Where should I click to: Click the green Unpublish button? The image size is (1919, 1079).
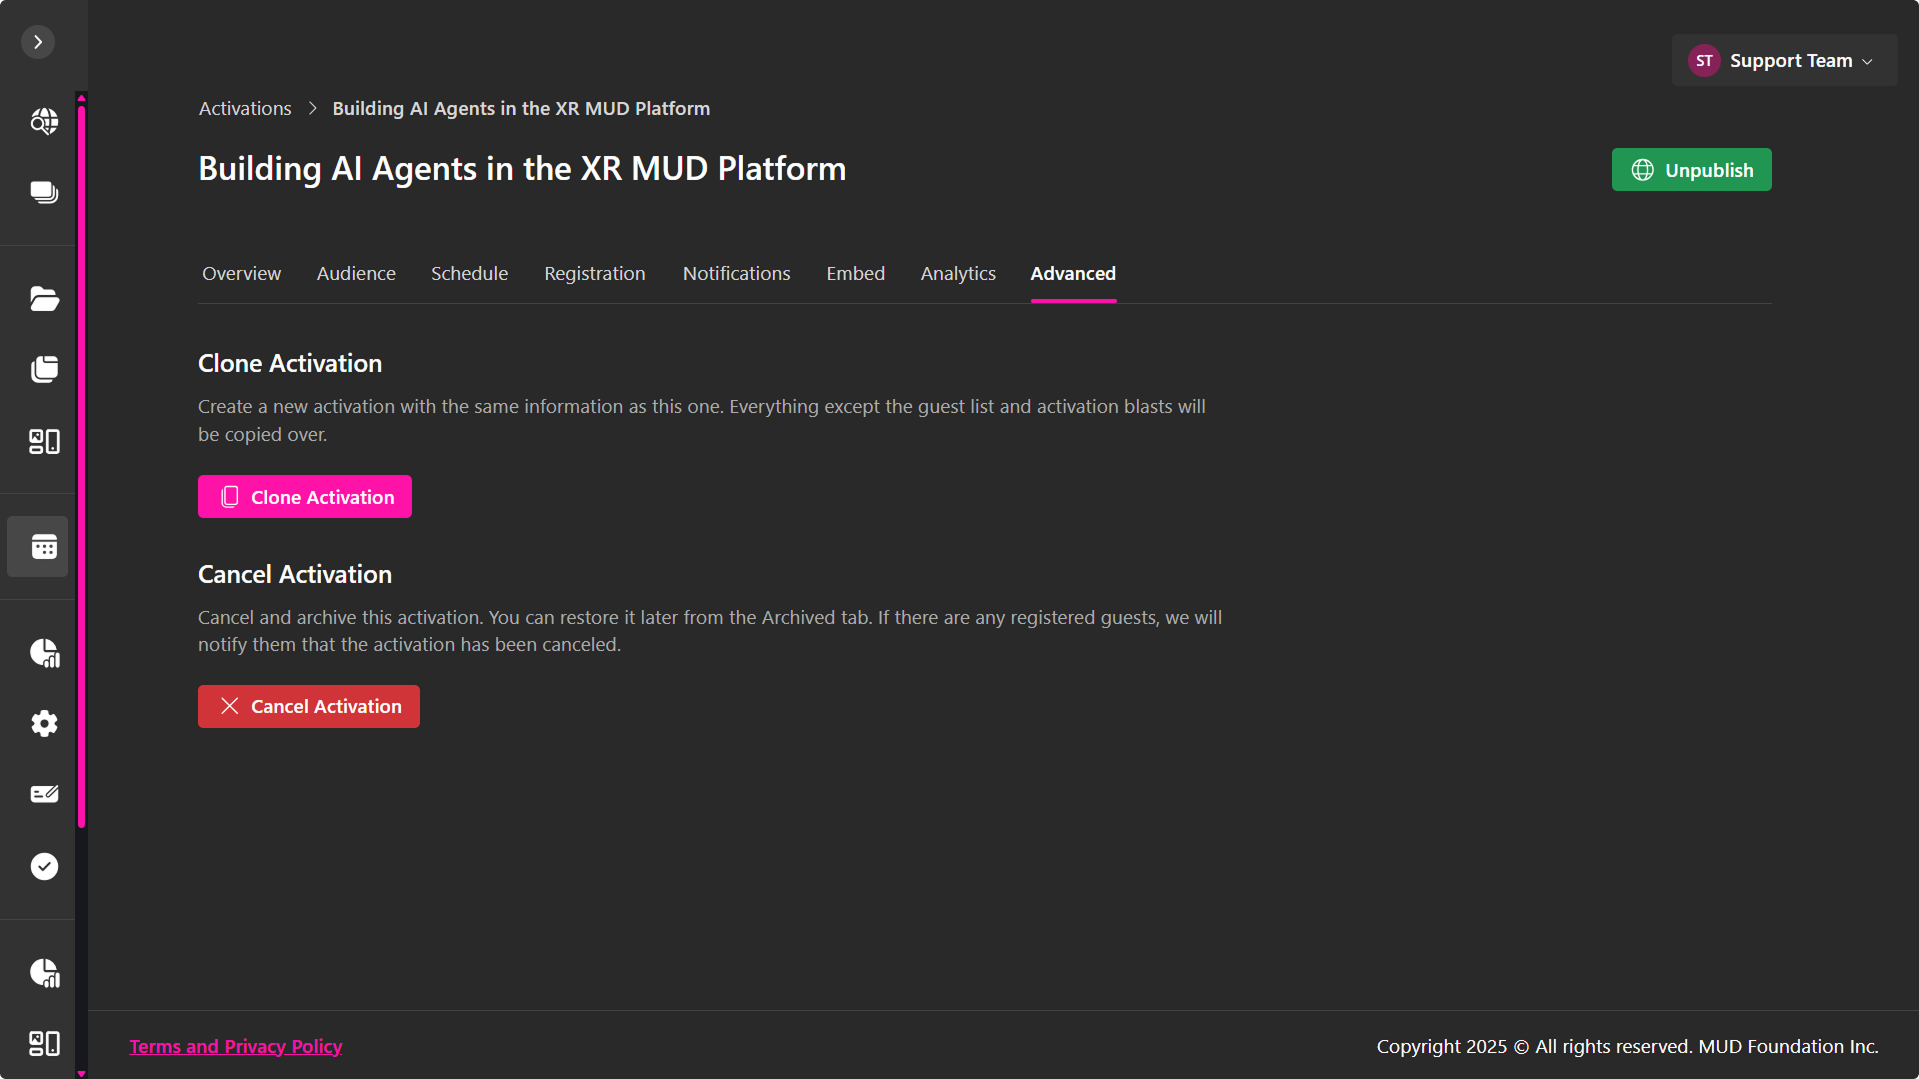1691,170
